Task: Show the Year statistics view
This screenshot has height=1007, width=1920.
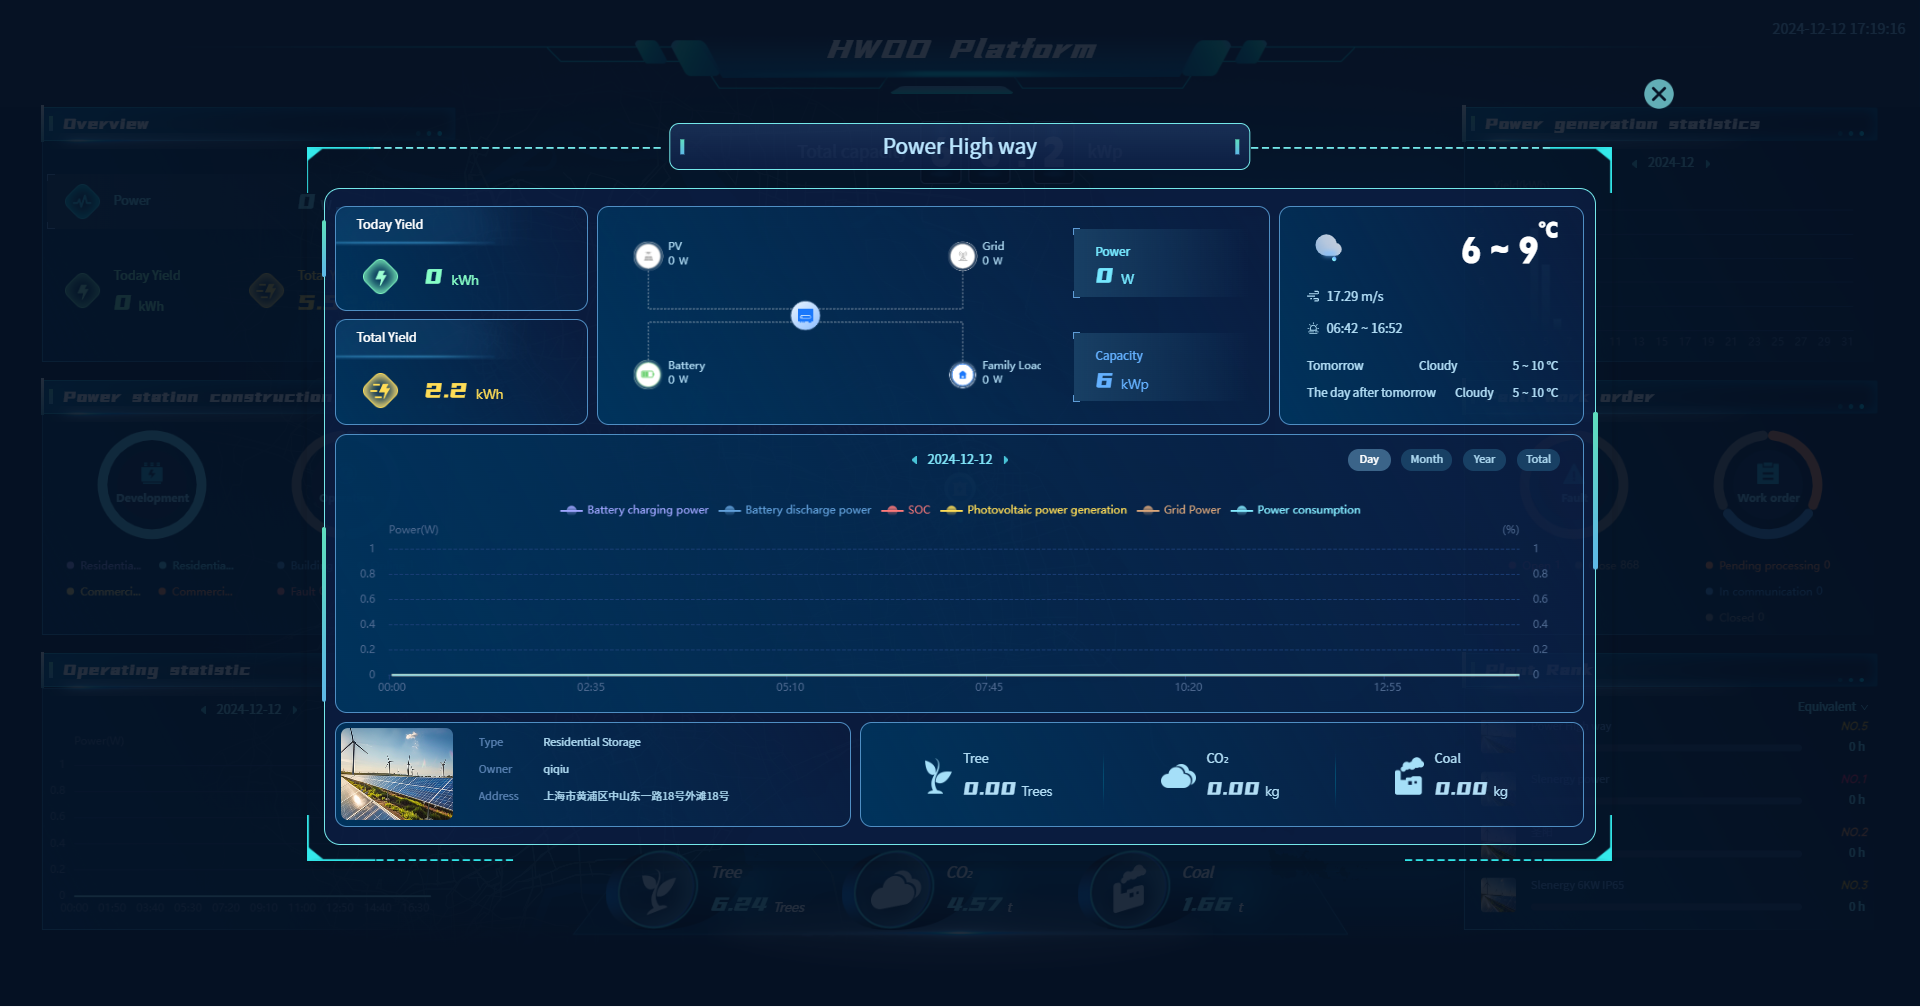Action: tap(1484, 460)
